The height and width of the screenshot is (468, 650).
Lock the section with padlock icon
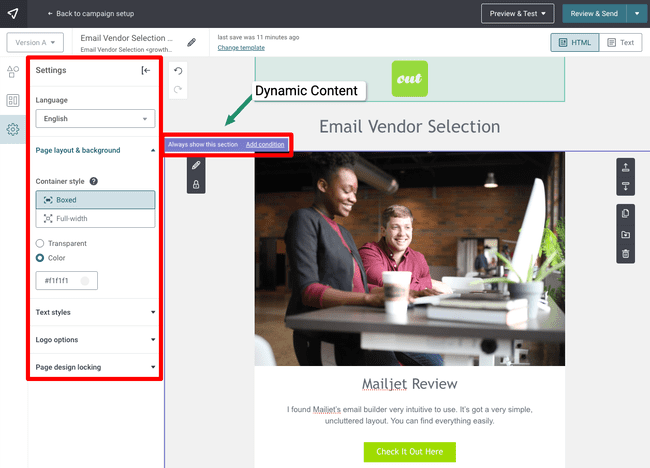pyautogui.click(x=196, y=184)
